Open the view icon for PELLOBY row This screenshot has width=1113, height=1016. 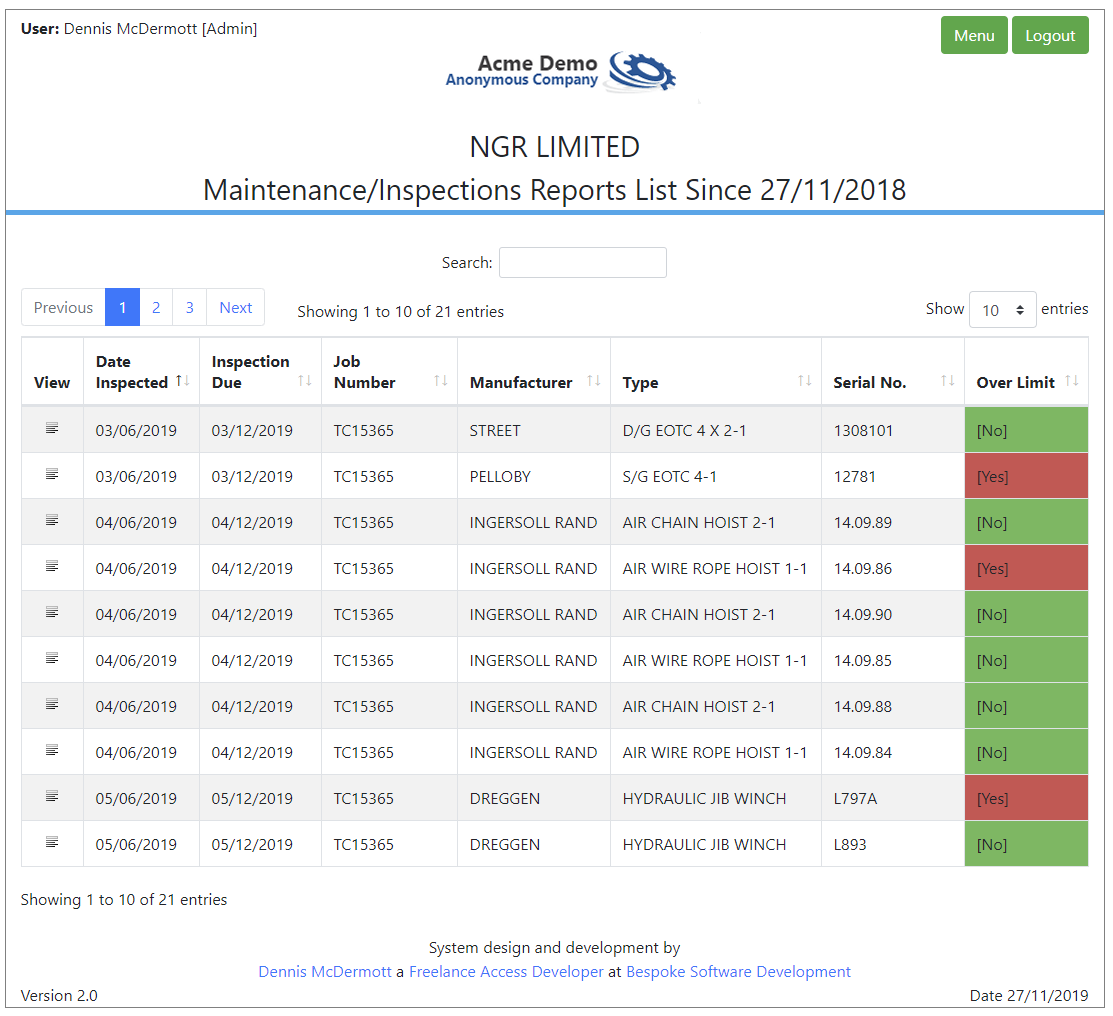(x=52, y=475)
